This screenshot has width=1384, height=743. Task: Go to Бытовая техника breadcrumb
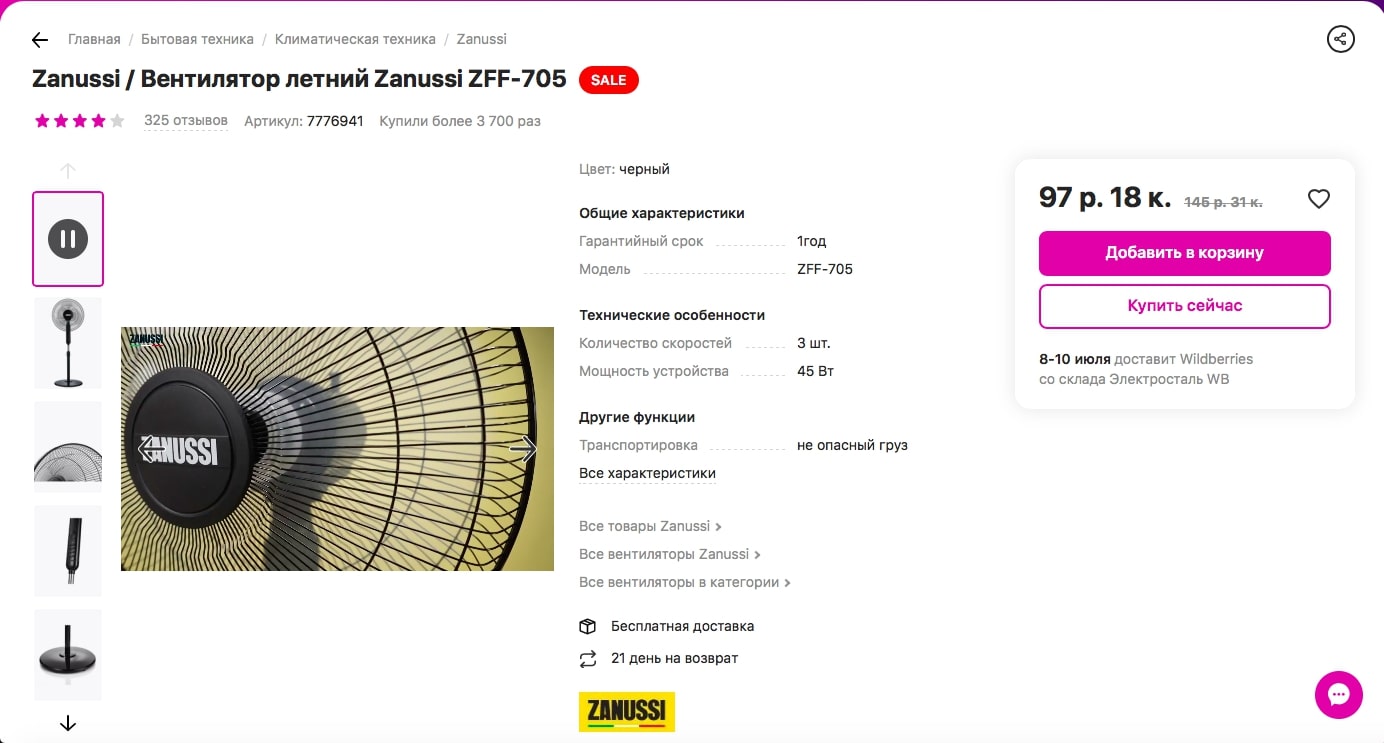pyautogui.click(x=197, y=39)
